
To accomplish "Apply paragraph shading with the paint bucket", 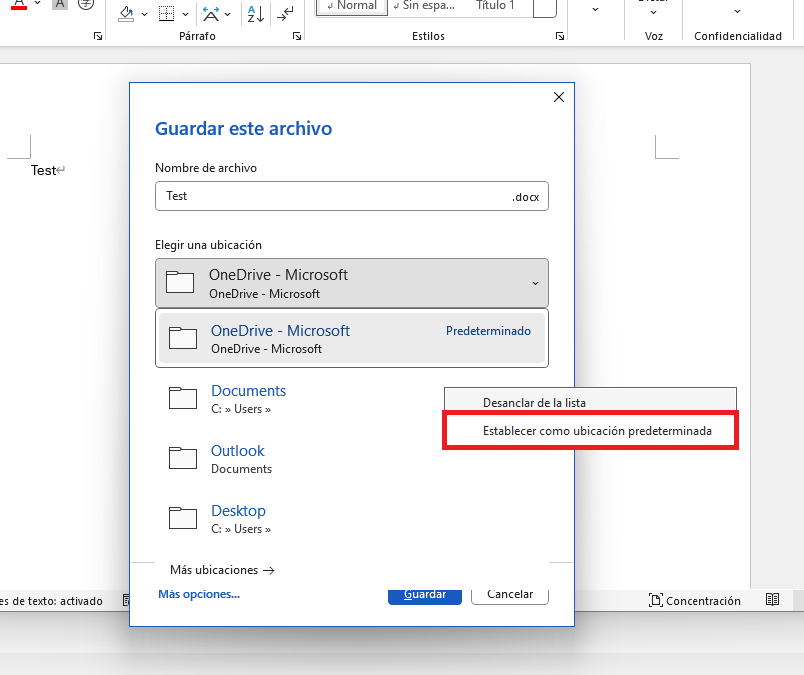I will (126, 14).
